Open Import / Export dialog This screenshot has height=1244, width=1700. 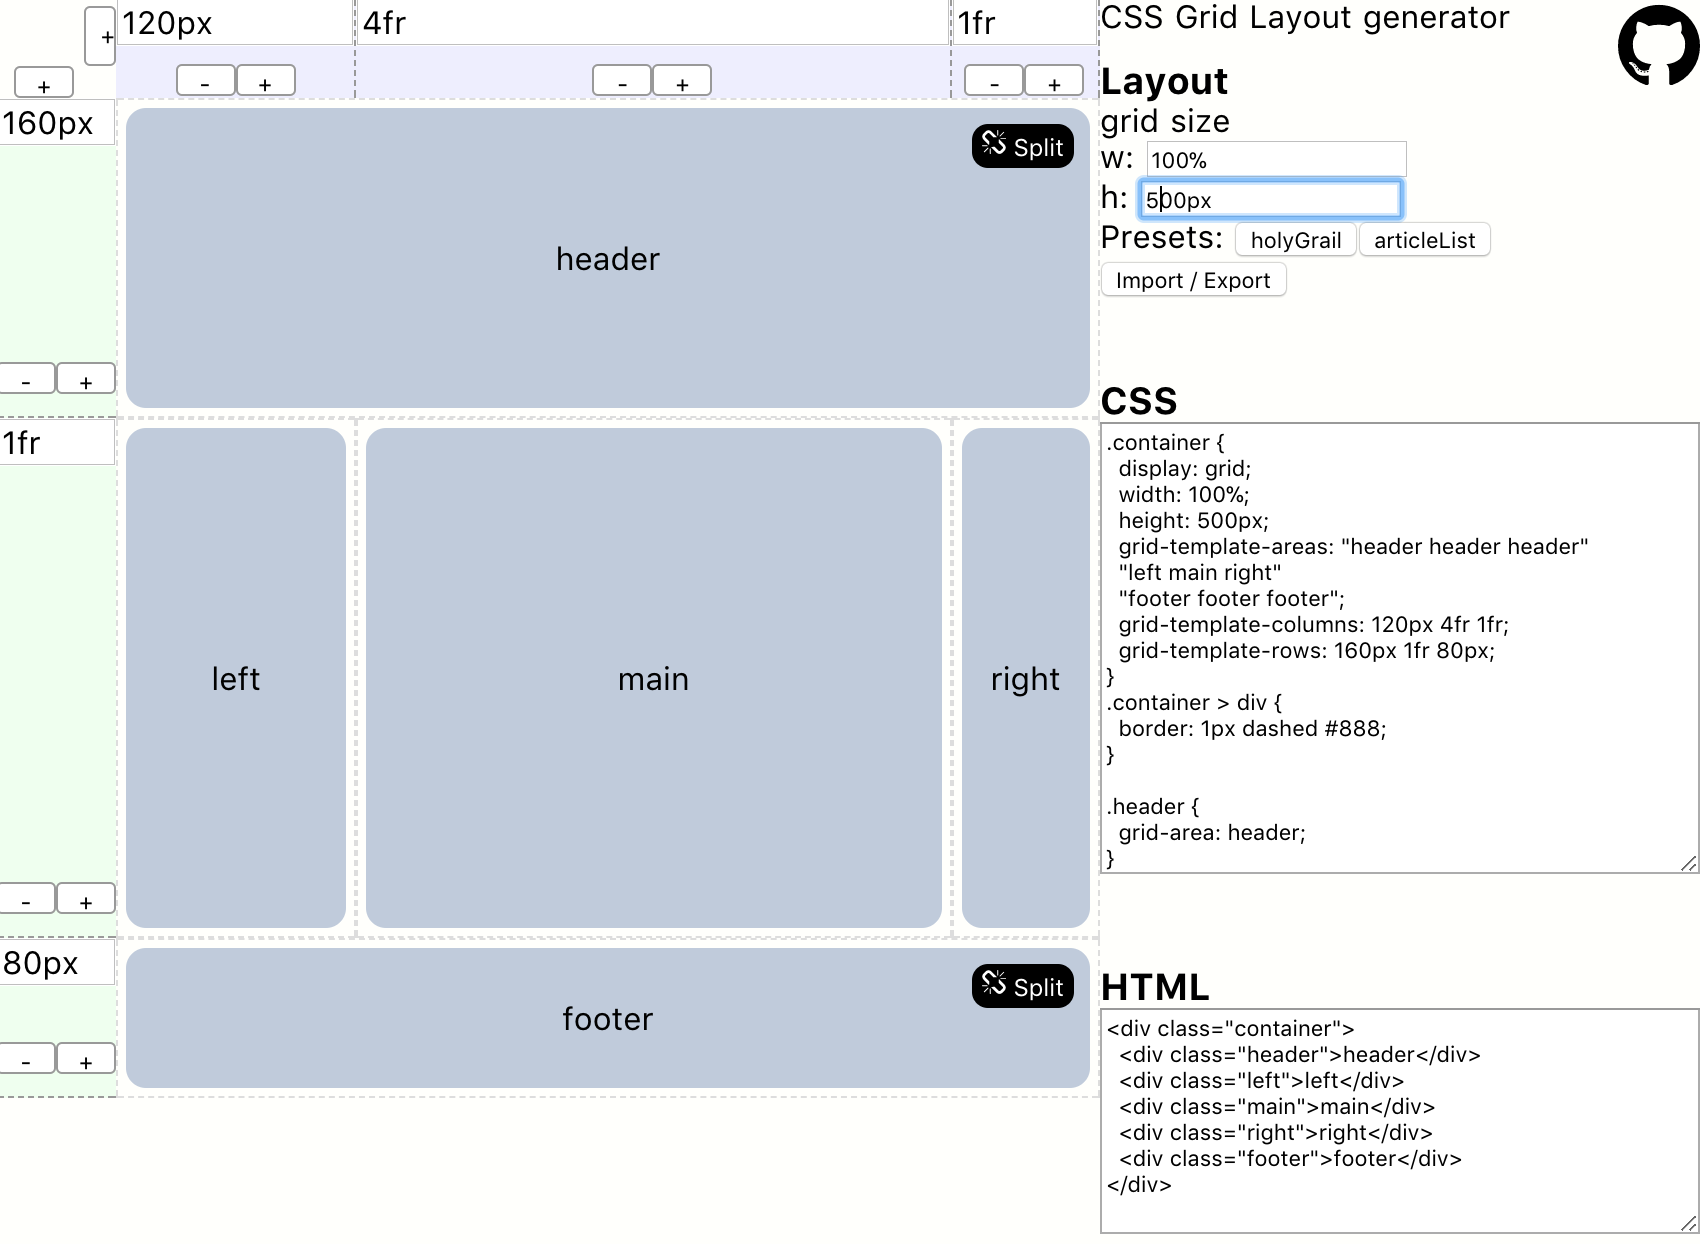pyautogui.click(x=1193, y=281)
